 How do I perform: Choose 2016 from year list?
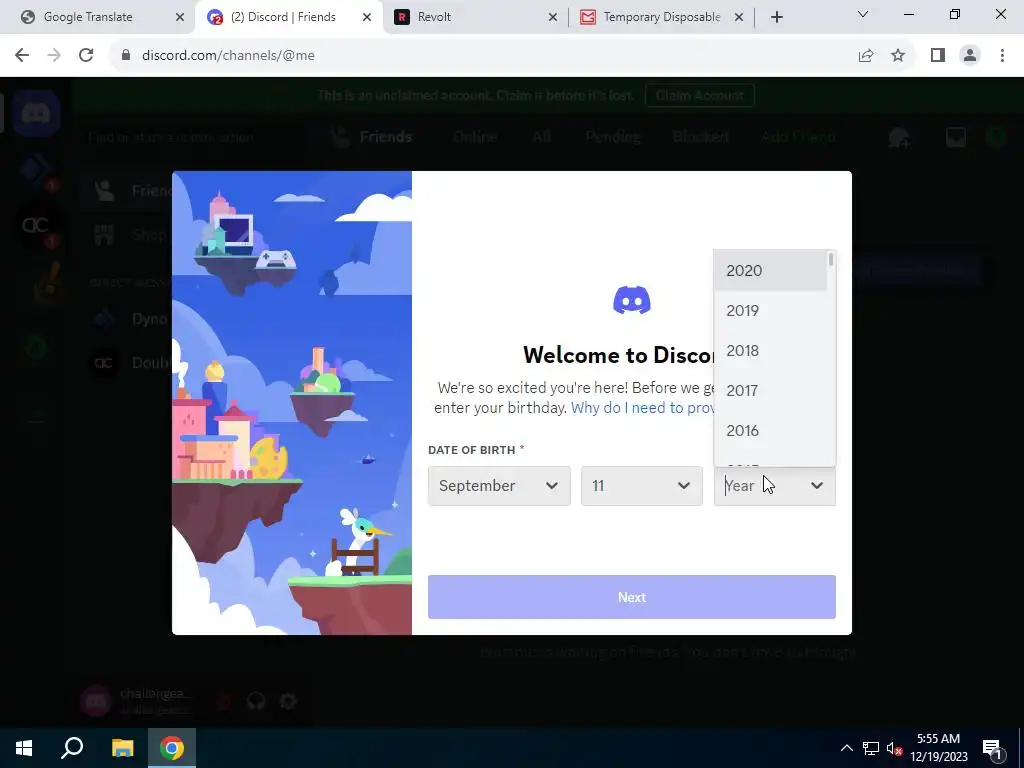coord(771,430)
